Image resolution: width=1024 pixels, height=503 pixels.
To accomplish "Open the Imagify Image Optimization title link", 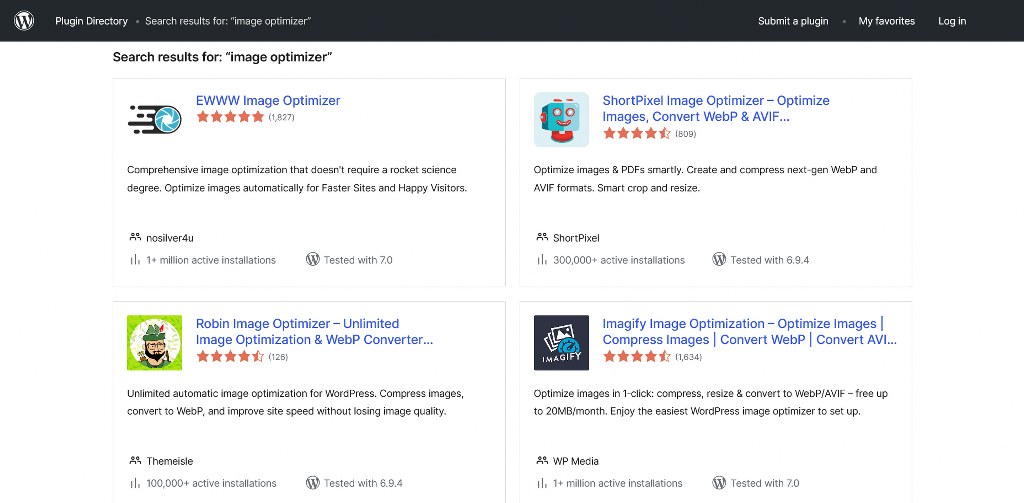I will click(x=750, y=331).
